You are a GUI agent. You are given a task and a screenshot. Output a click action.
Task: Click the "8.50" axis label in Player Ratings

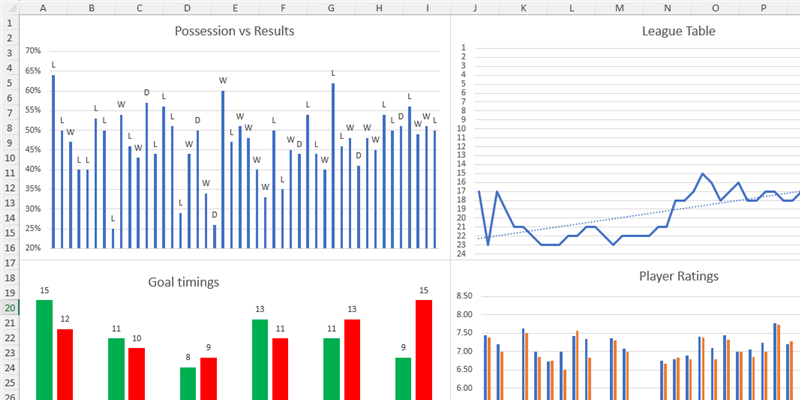tap(464, 296)
